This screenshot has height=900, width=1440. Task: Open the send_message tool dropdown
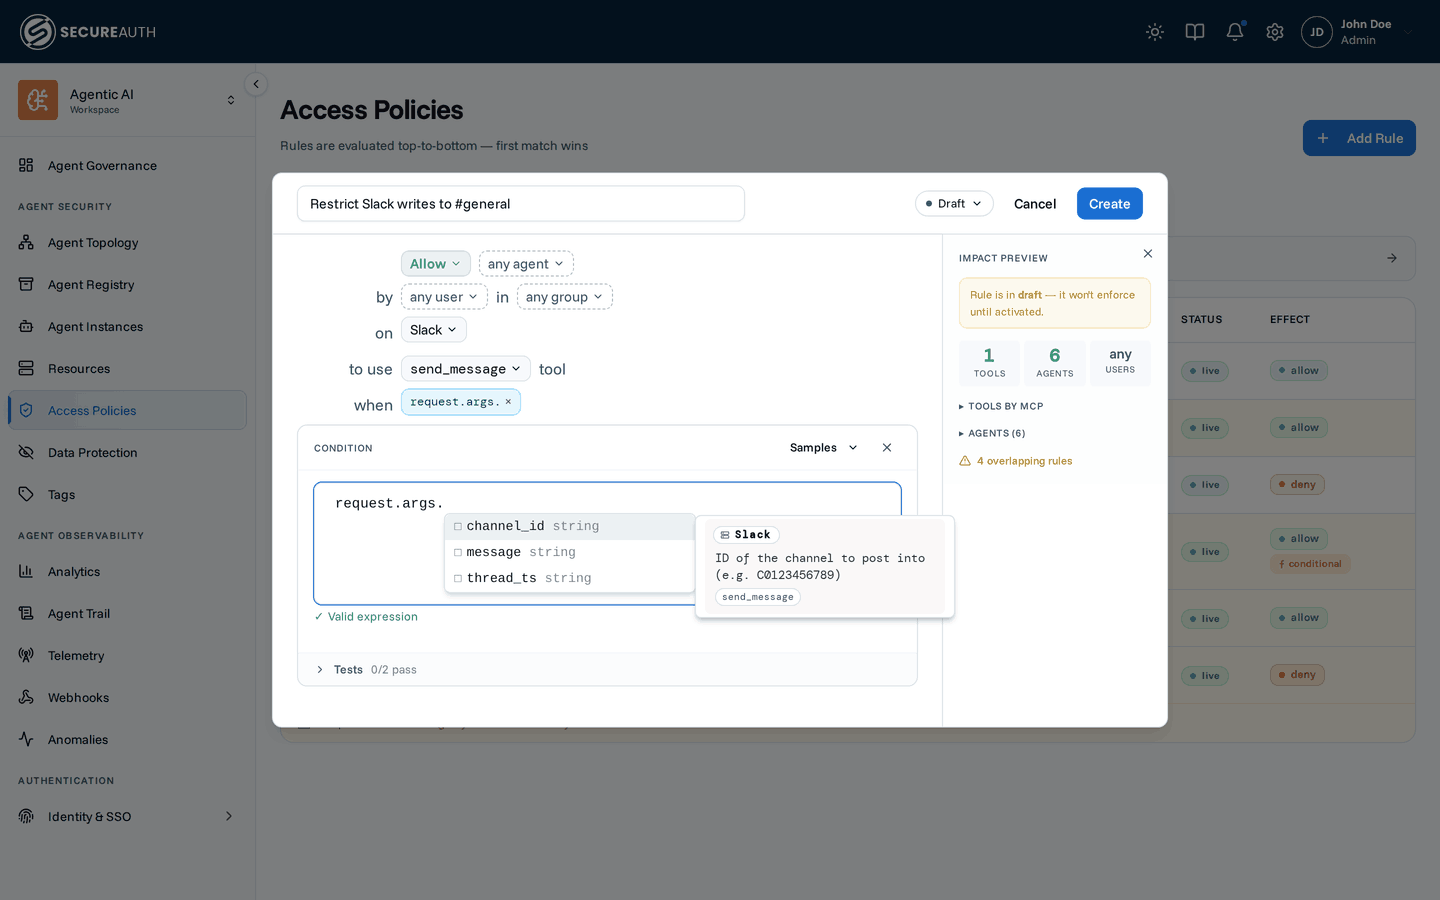point(466,369)
